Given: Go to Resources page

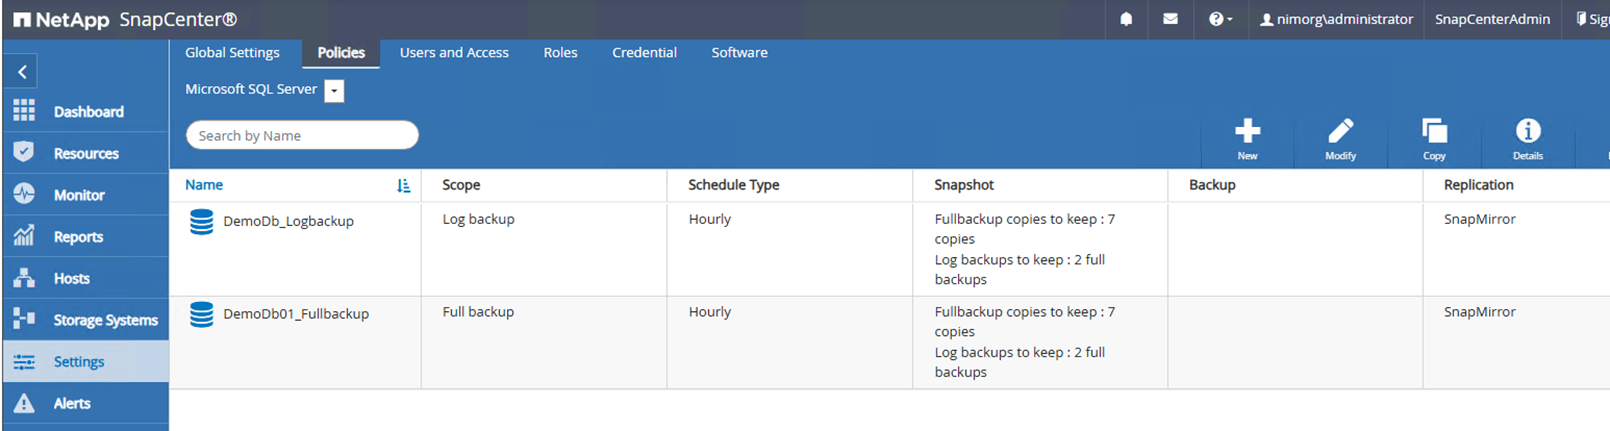Looking at the screenshot, I should click(x=85, y=153).
